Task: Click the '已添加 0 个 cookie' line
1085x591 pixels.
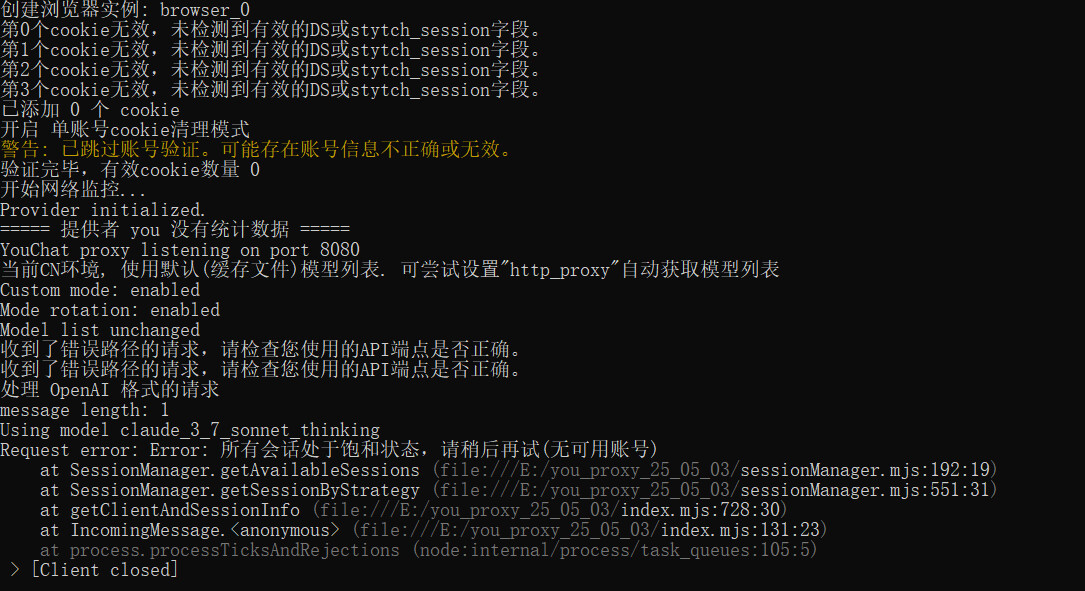Action: (x=90, y=110)
